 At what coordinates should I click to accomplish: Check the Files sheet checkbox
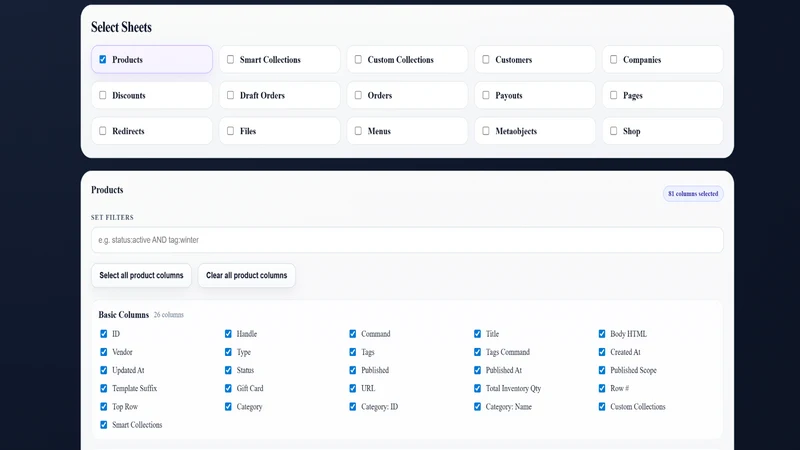(x=231, y=131)
